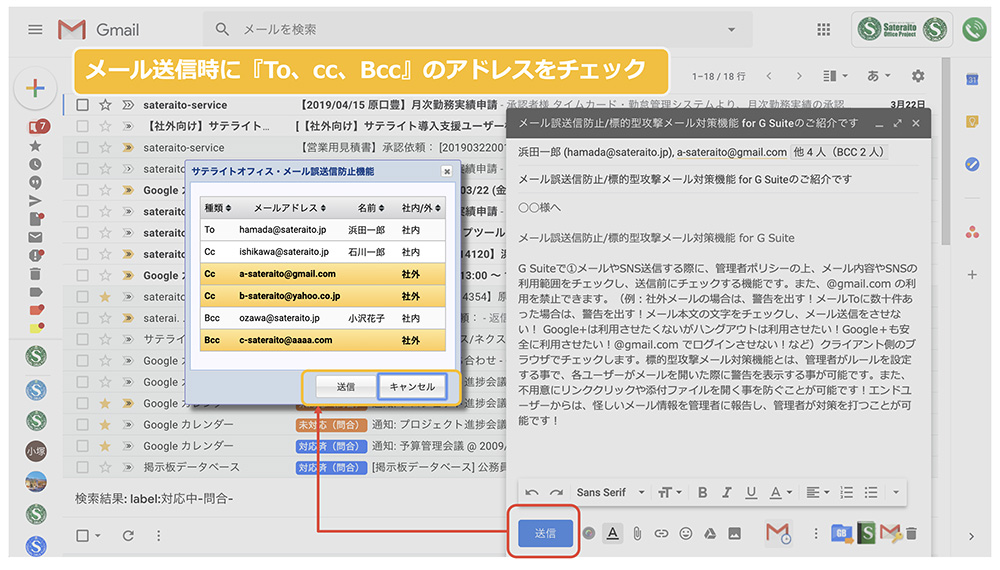
Task: Open the Snoozed clock icon in the sidebar
Action: point(35,164)
